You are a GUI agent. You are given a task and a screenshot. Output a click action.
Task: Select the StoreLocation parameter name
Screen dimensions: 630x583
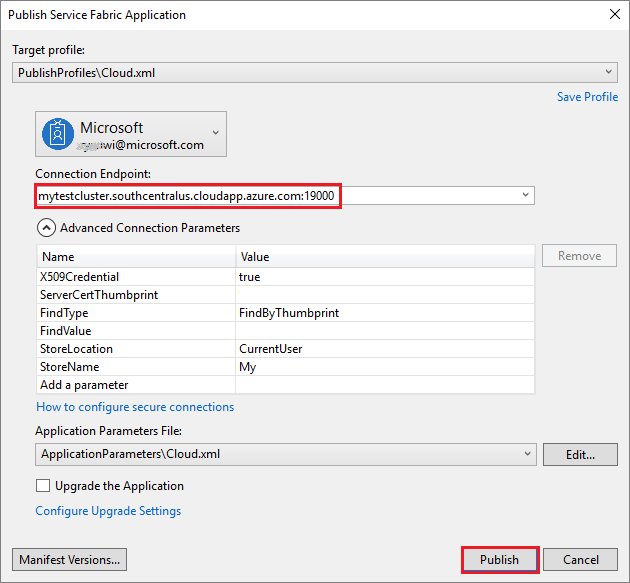click(136, 349)
